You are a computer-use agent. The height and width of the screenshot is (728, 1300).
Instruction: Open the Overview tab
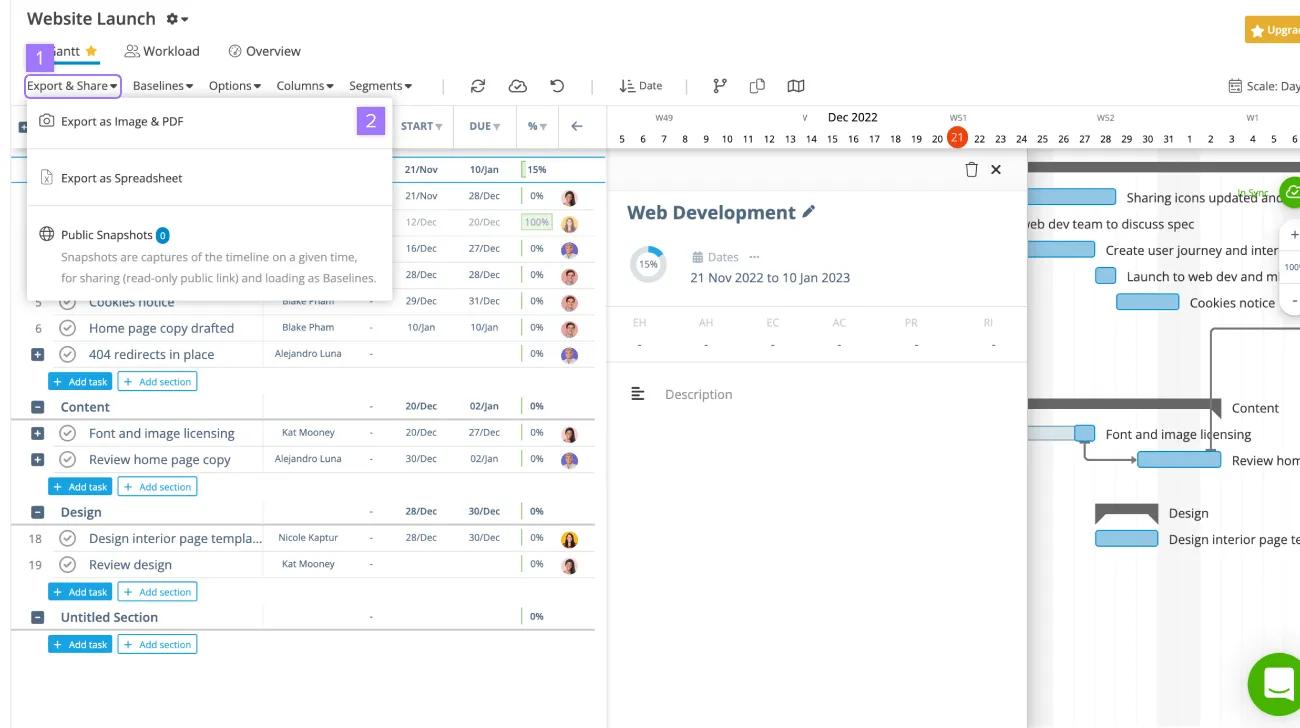[264, 51]
